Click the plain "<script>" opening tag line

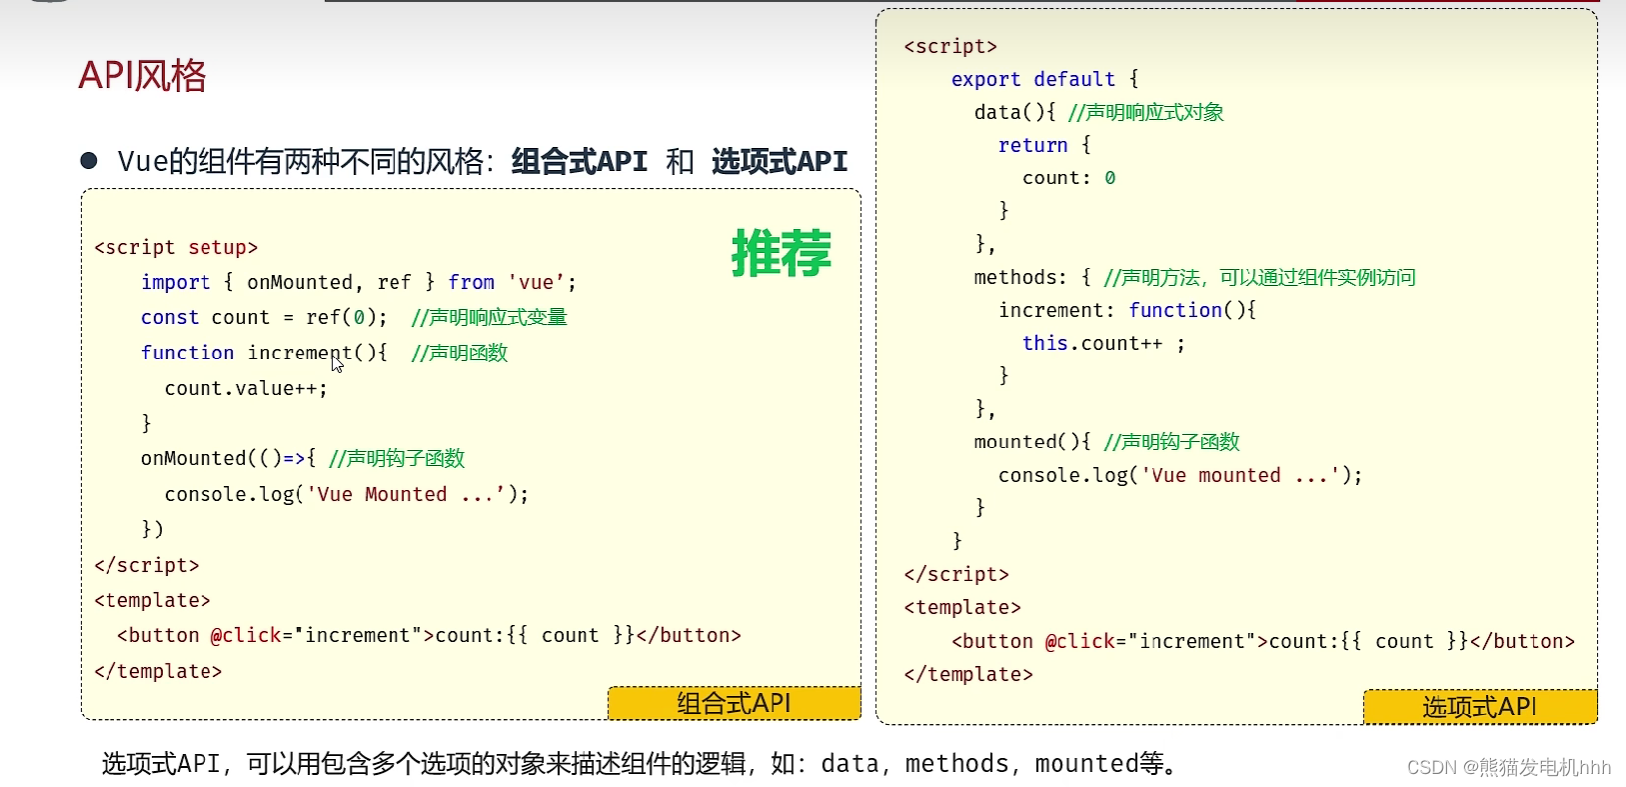click(950, 46)
